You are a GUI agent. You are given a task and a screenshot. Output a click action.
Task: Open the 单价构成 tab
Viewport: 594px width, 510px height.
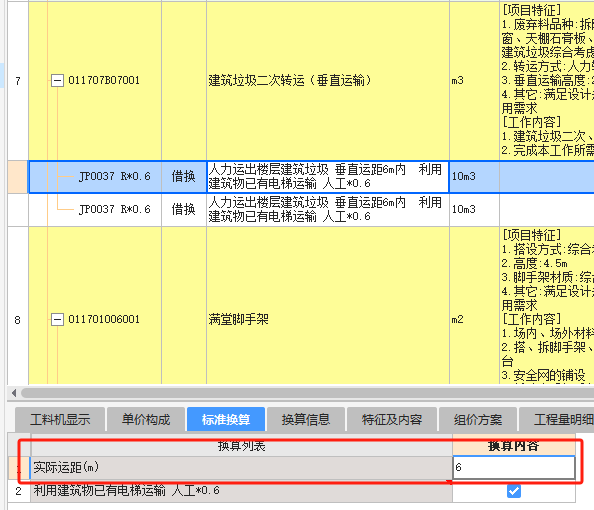coord(146,419)
